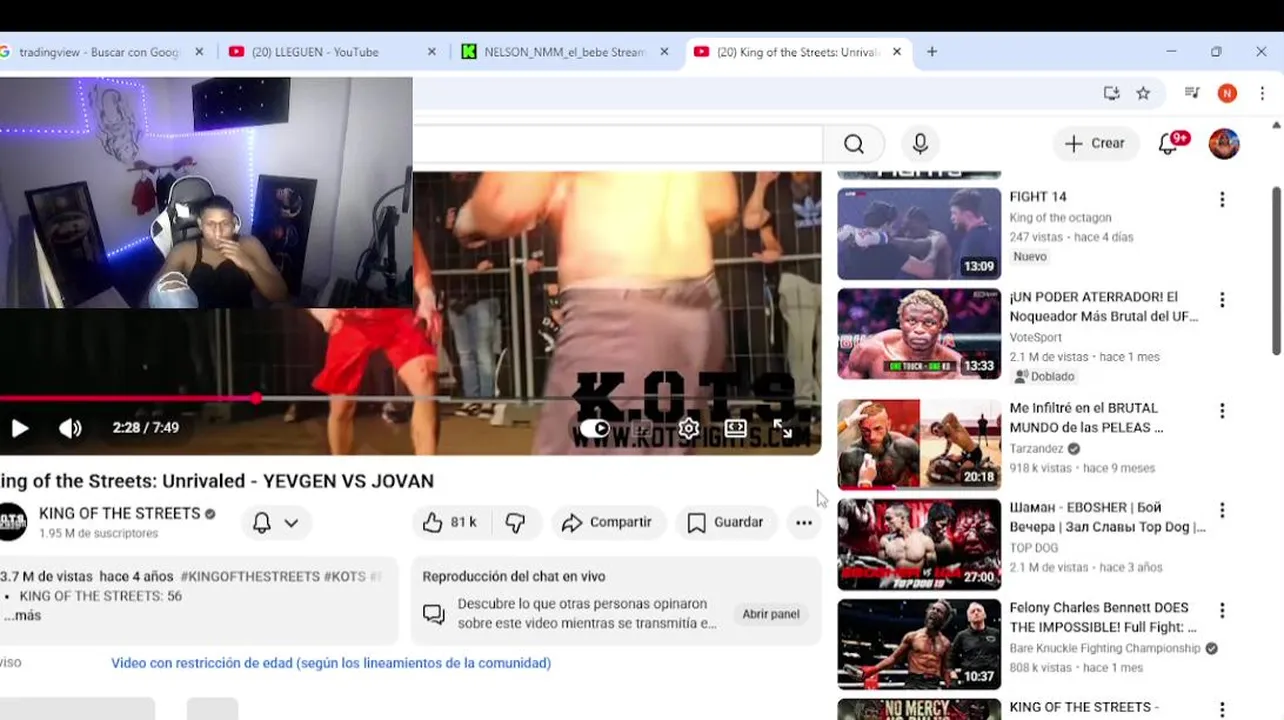Open FIGHT 14 video thumbnail
Image resolution: width=1284 pixels, height=720 pixels.
[919, 234]
